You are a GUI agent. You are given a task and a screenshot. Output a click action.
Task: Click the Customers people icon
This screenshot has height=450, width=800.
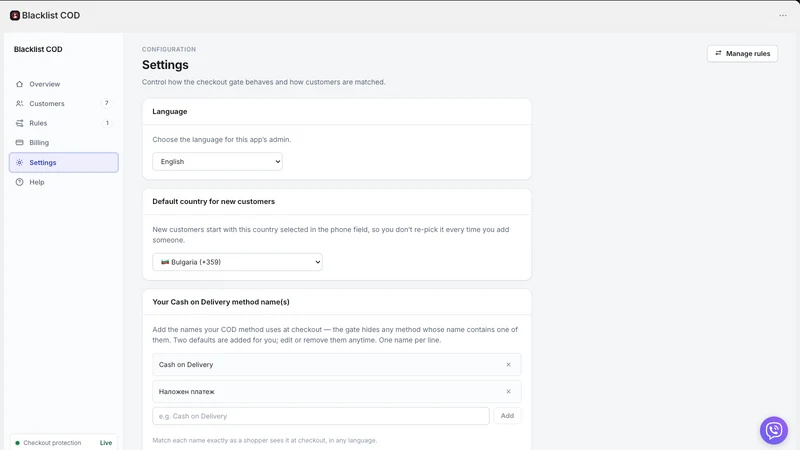point(19,104)
